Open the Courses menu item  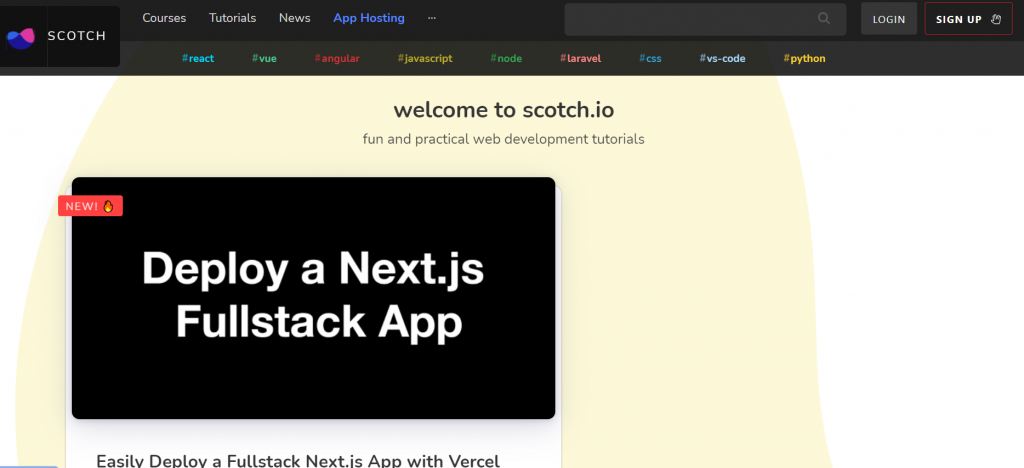[164, 18]
